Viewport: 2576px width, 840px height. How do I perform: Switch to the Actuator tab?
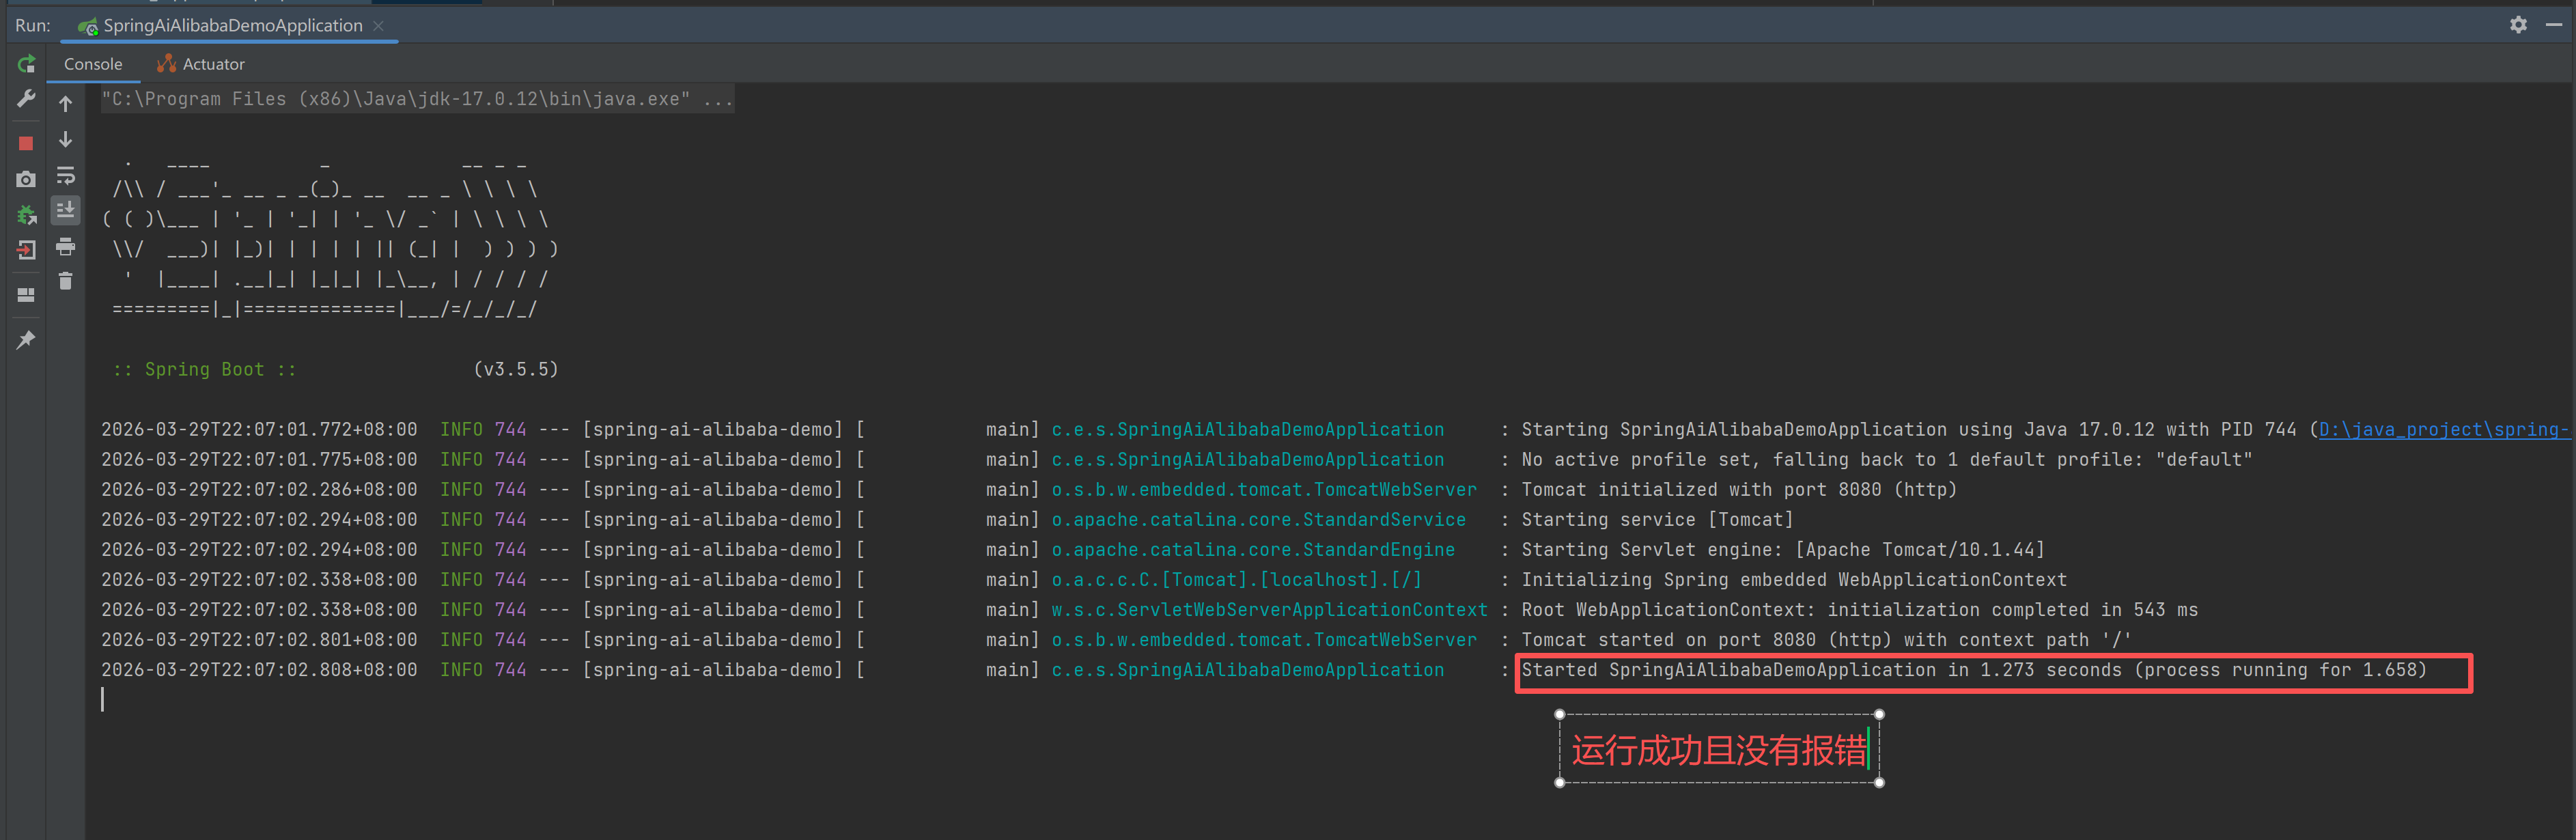point(201,64)
